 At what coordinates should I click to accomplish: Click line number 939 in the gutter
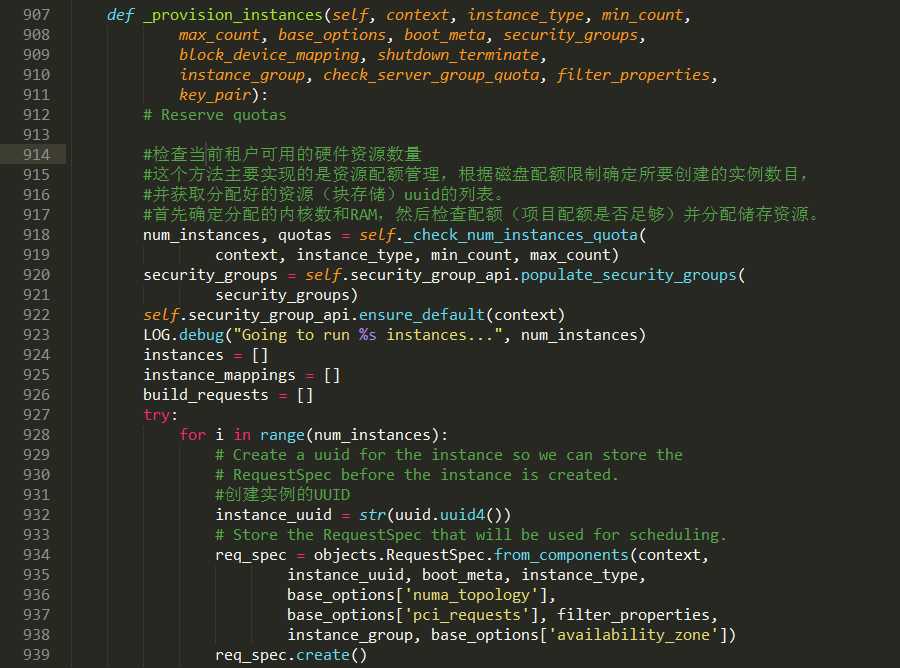click(x=36, y=655)
